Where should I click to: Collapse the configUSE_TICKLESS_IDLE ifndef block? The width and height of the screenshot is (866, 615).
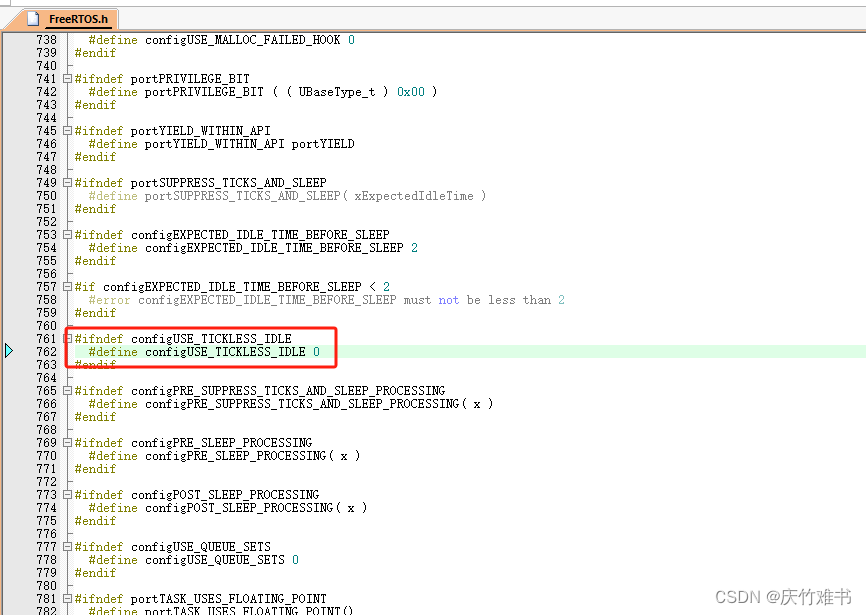click(x=66, y=338)
